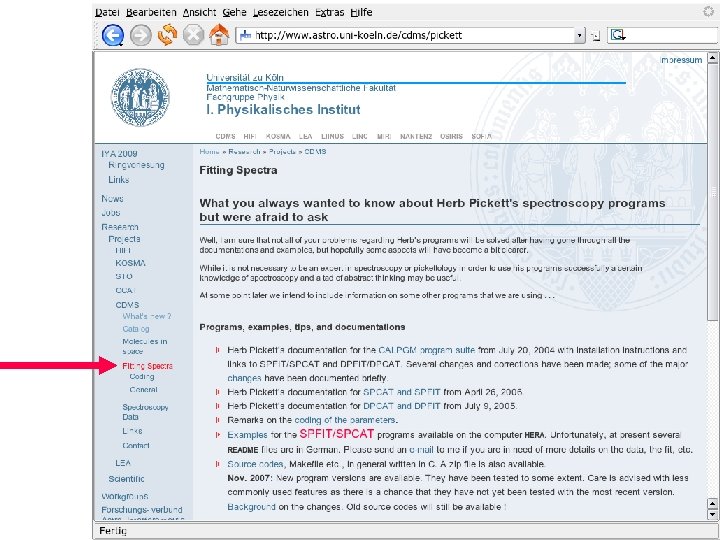Open the KOSMA tab in the top navigation
Image resolution: width=720 pixels, height=540 pixels.
(x=278, y=136)
